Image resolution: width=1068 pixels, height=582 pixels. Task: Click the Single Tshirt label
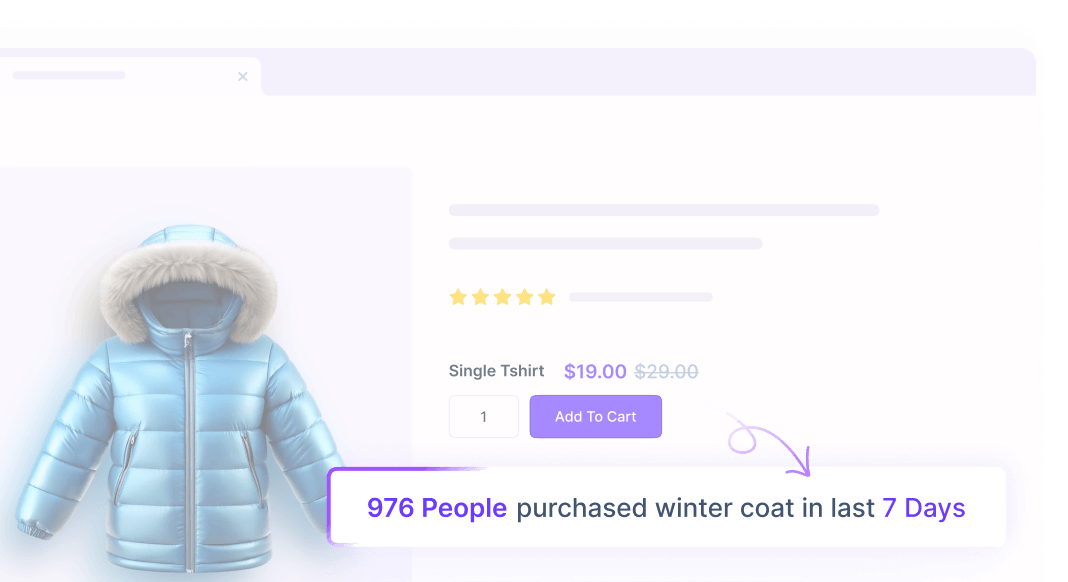coord(496,371)
